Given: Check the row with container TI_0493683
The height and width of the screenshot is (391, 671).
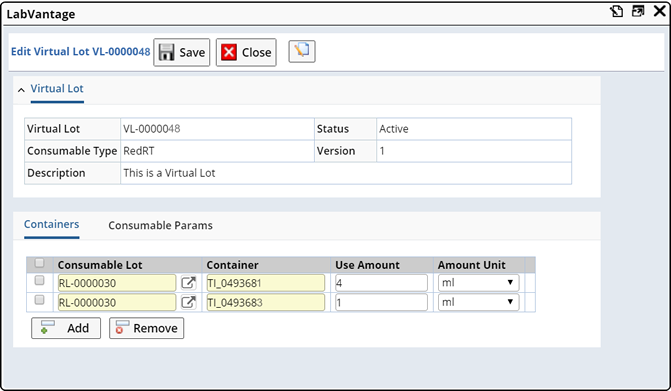Looking at the screenshot, I should [39, 299].
